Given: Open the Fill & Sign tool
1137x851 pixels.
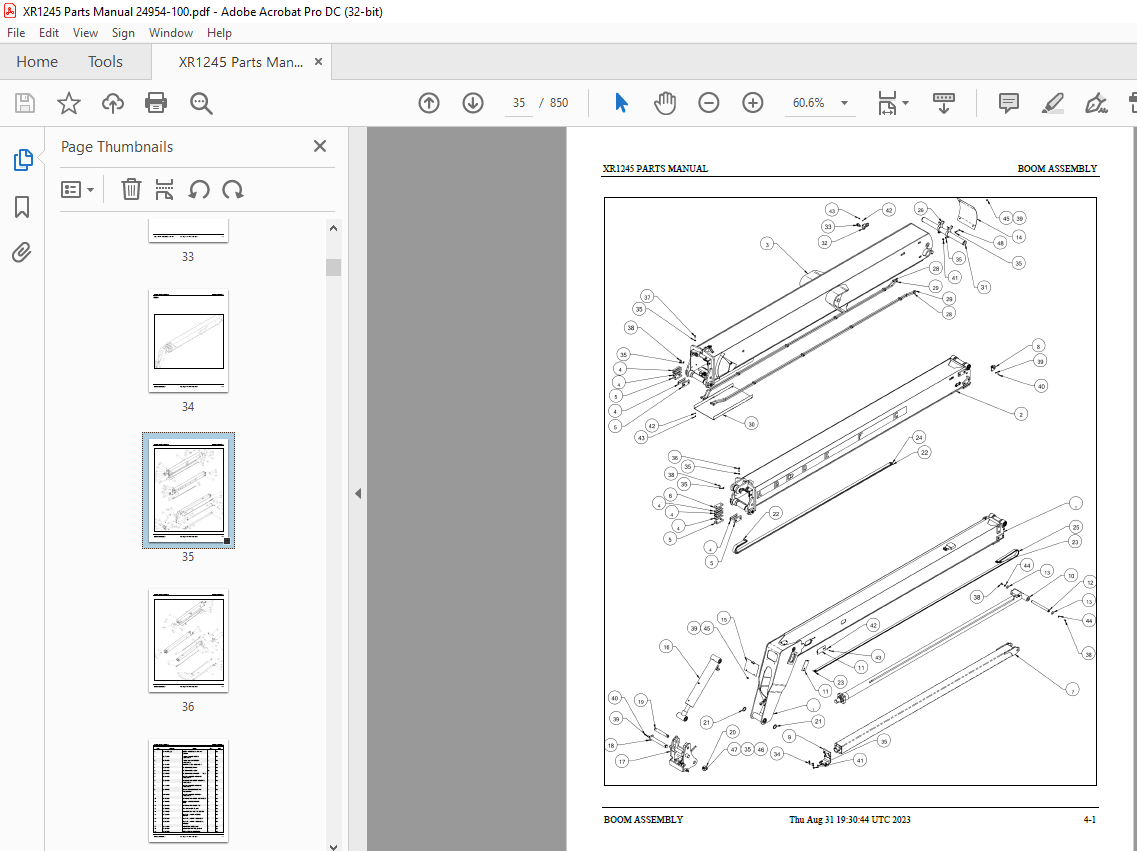Looking at the screenshot, I should pyautogui.click(x=1096, y=102).
